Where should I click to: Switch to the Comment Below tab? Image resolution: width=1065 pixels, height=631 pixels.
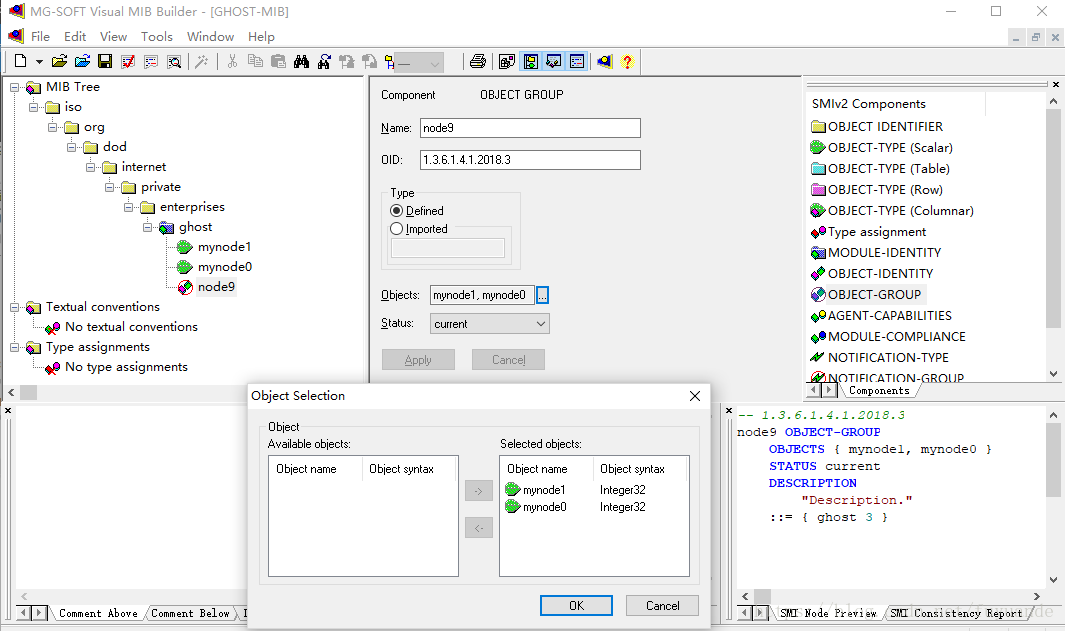click(x=190, y=613)
